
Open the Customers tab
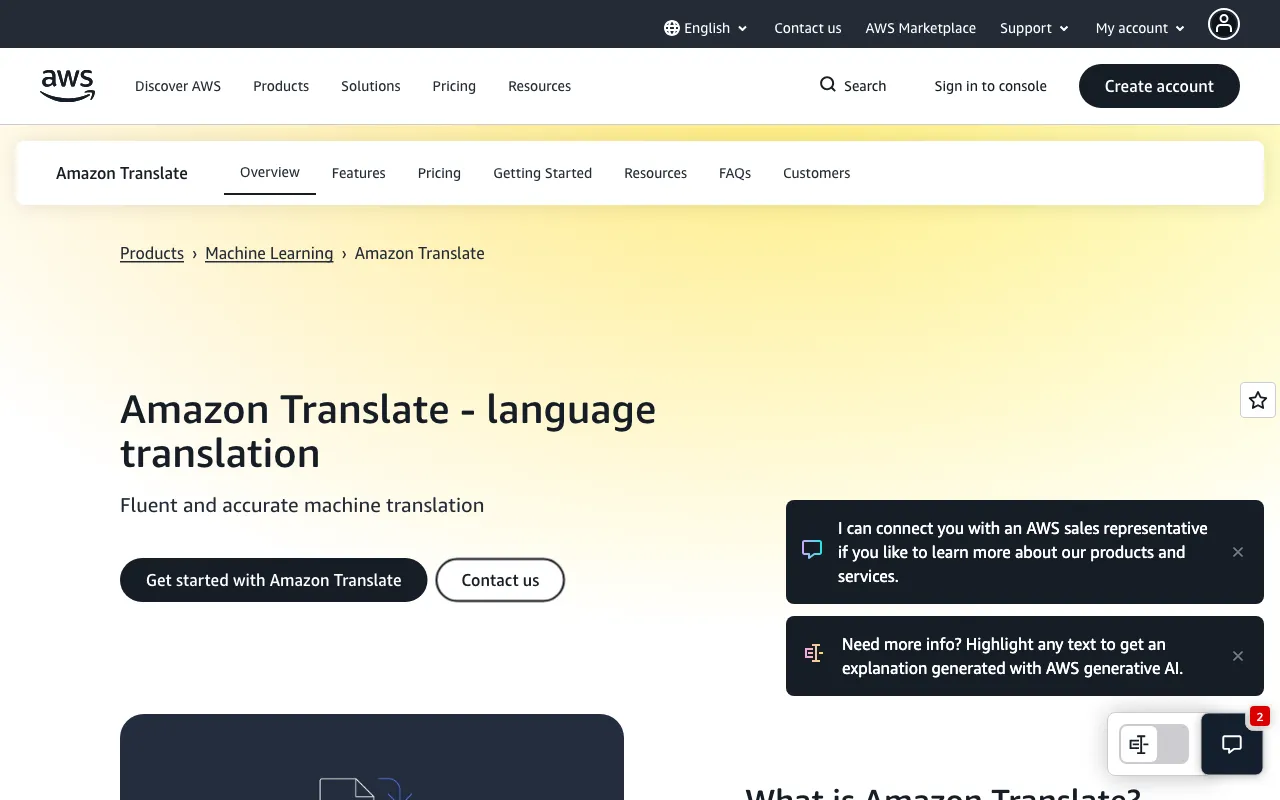817,173
